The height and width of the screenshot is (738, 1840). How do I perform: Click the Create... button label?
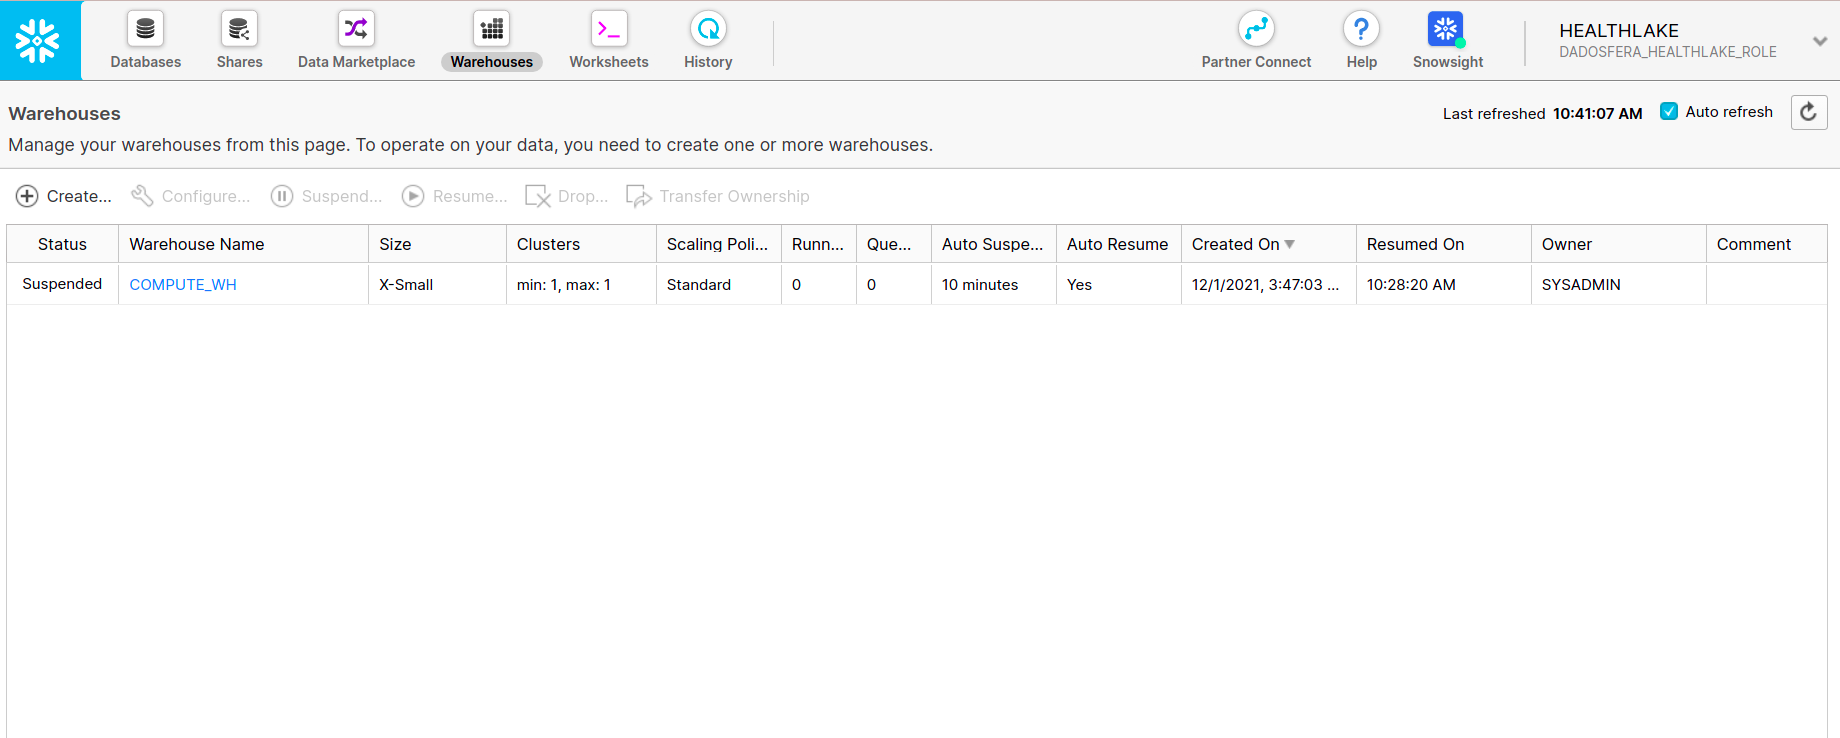(79, 196)
